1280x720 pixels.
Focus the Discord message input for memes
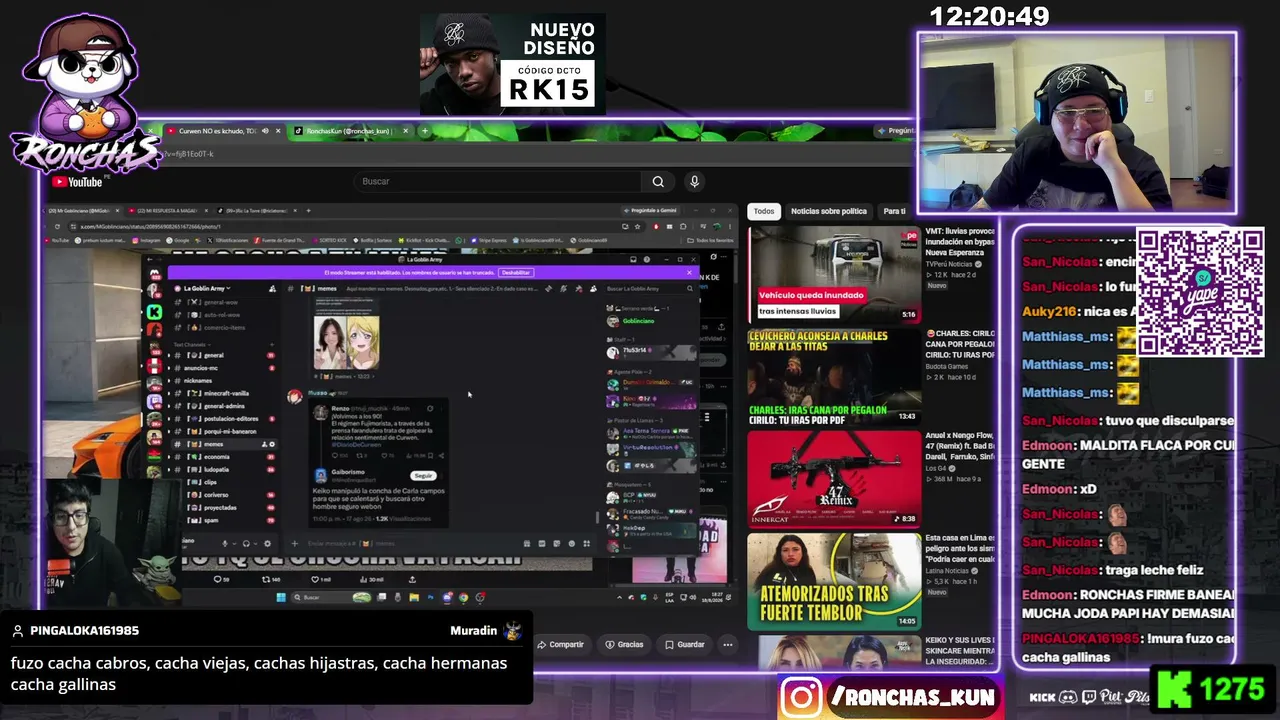(x=410, y=544)
